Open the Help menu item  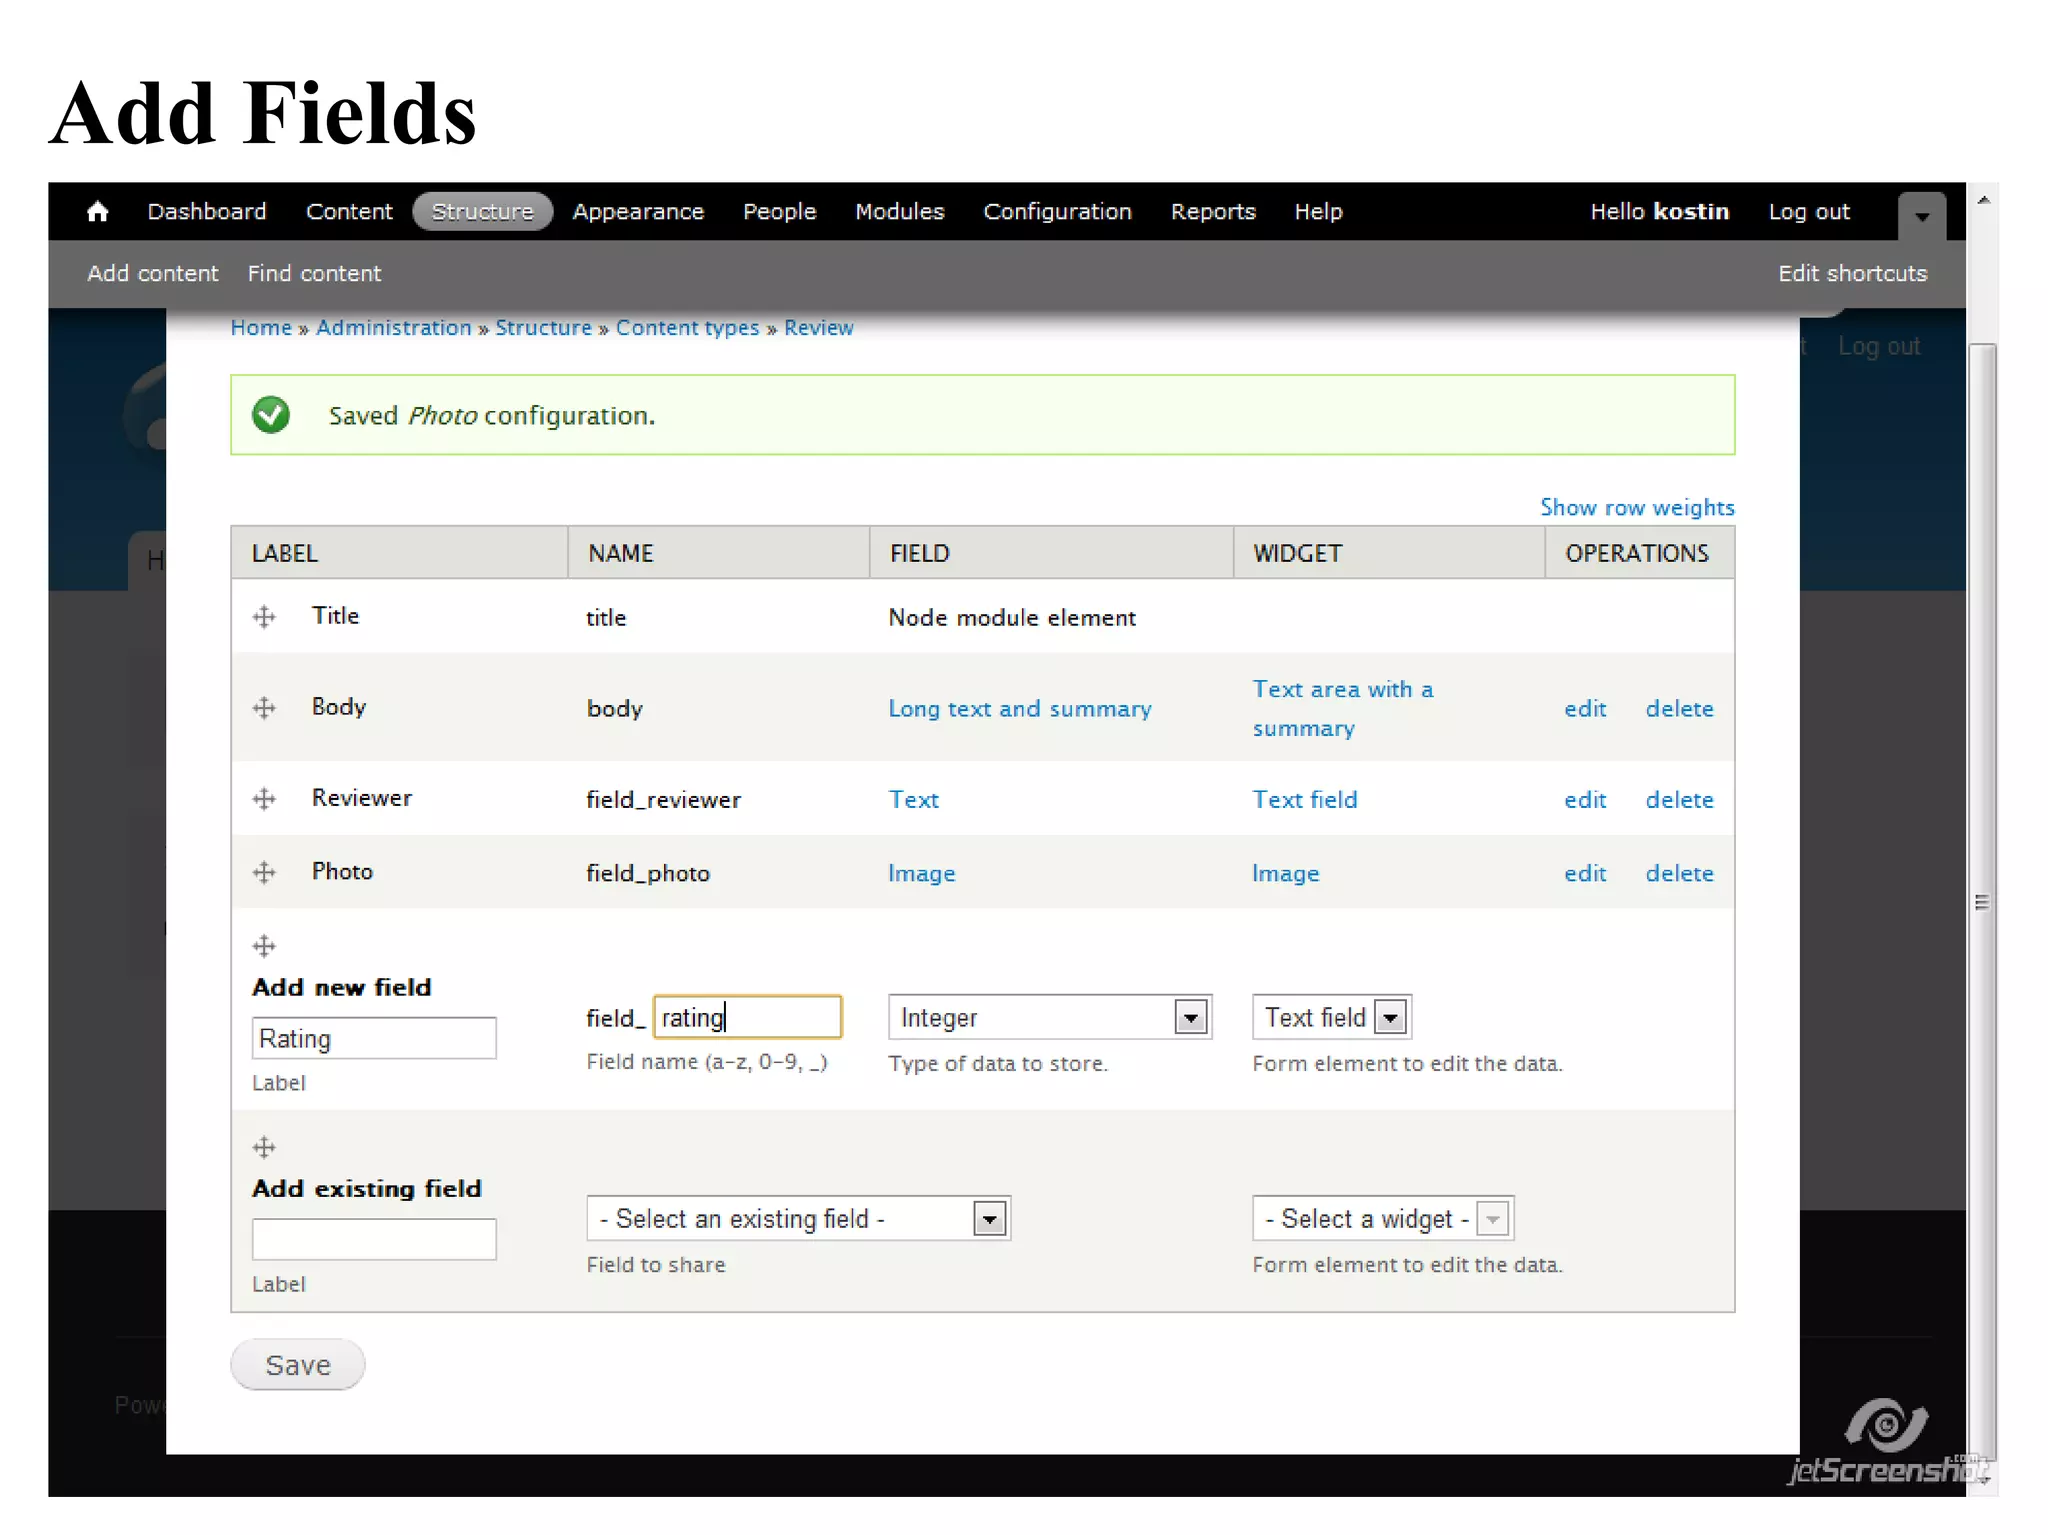[1318, 212]
